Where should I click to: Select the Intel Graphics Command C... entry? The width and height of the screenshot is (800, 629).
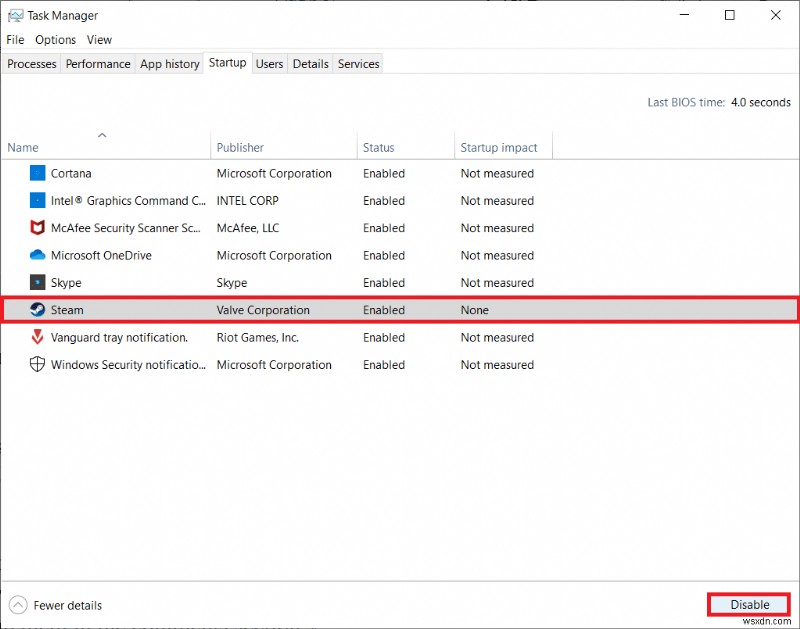[128, 200]
